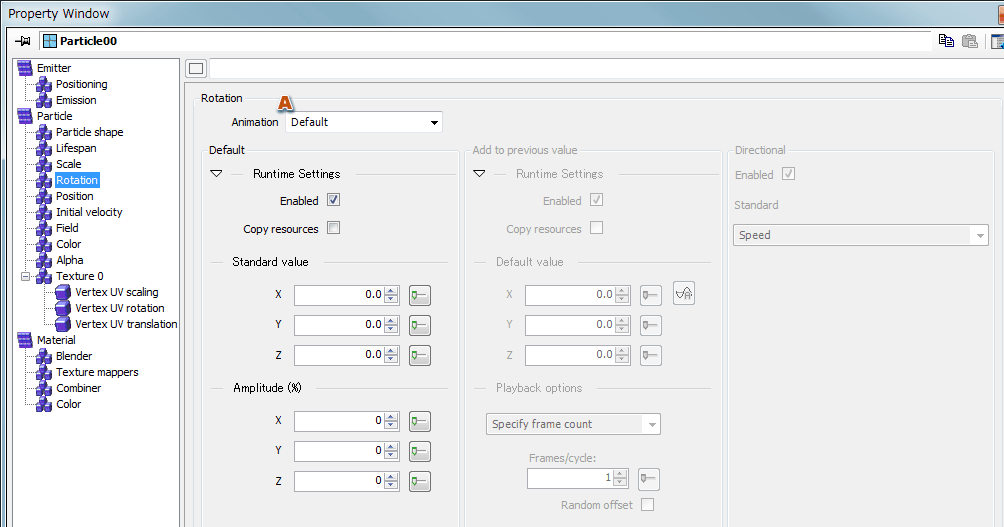Click the small panel icon above Rotation

(196, 69)
